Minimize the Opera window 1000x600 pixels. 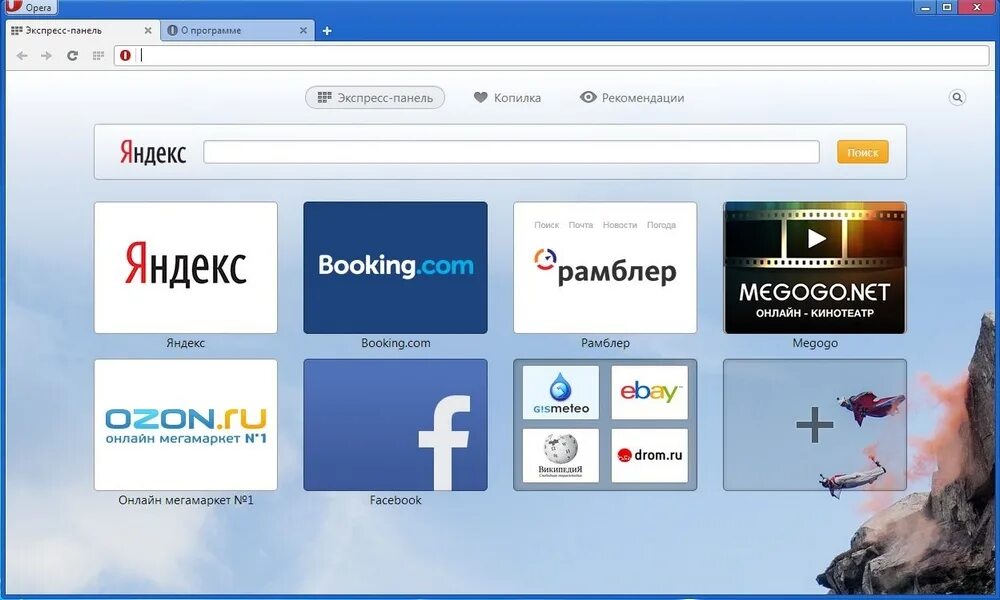click(x=925, y=7)
